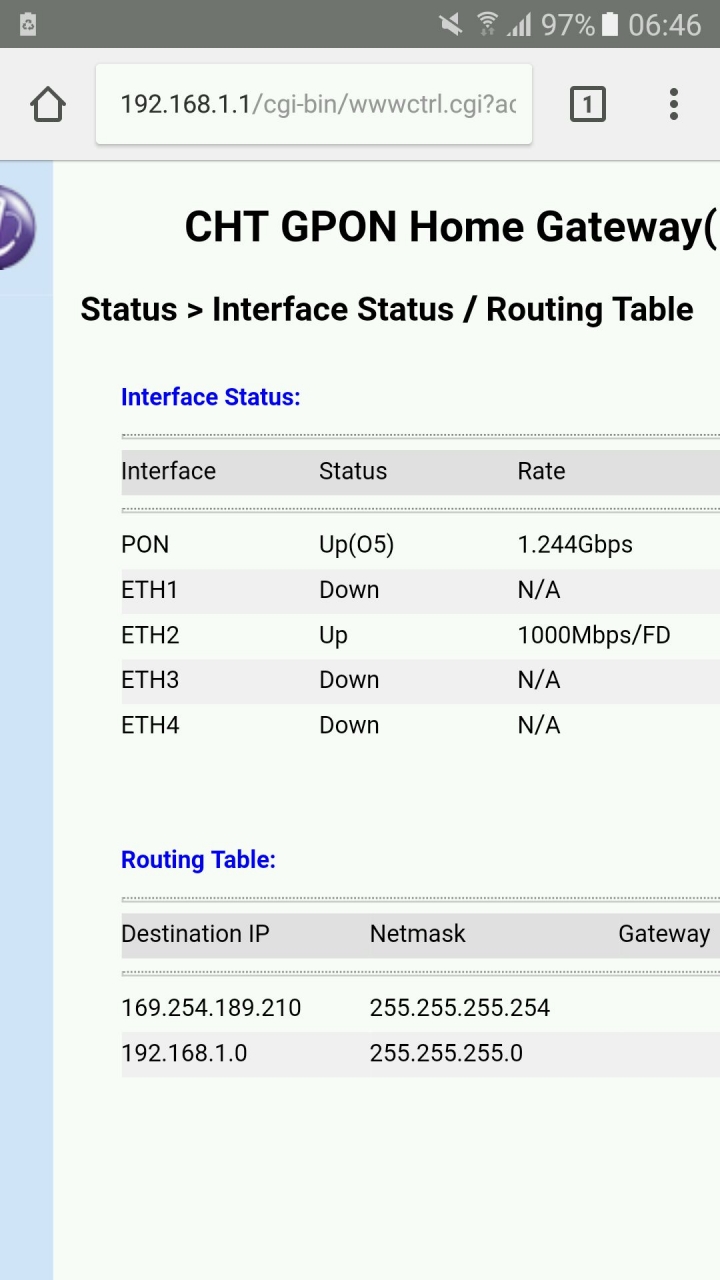720x1280 pixels.
Task: Click the Netmask column header
Action: click(x=418, y=934)
